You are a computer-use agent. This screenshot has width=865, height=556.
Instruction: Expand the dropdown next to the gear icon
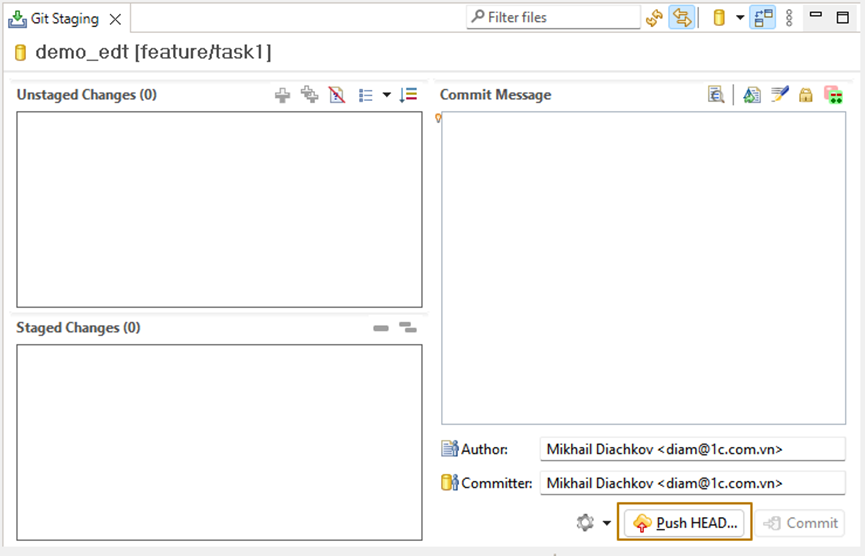[x=606, y=523]
